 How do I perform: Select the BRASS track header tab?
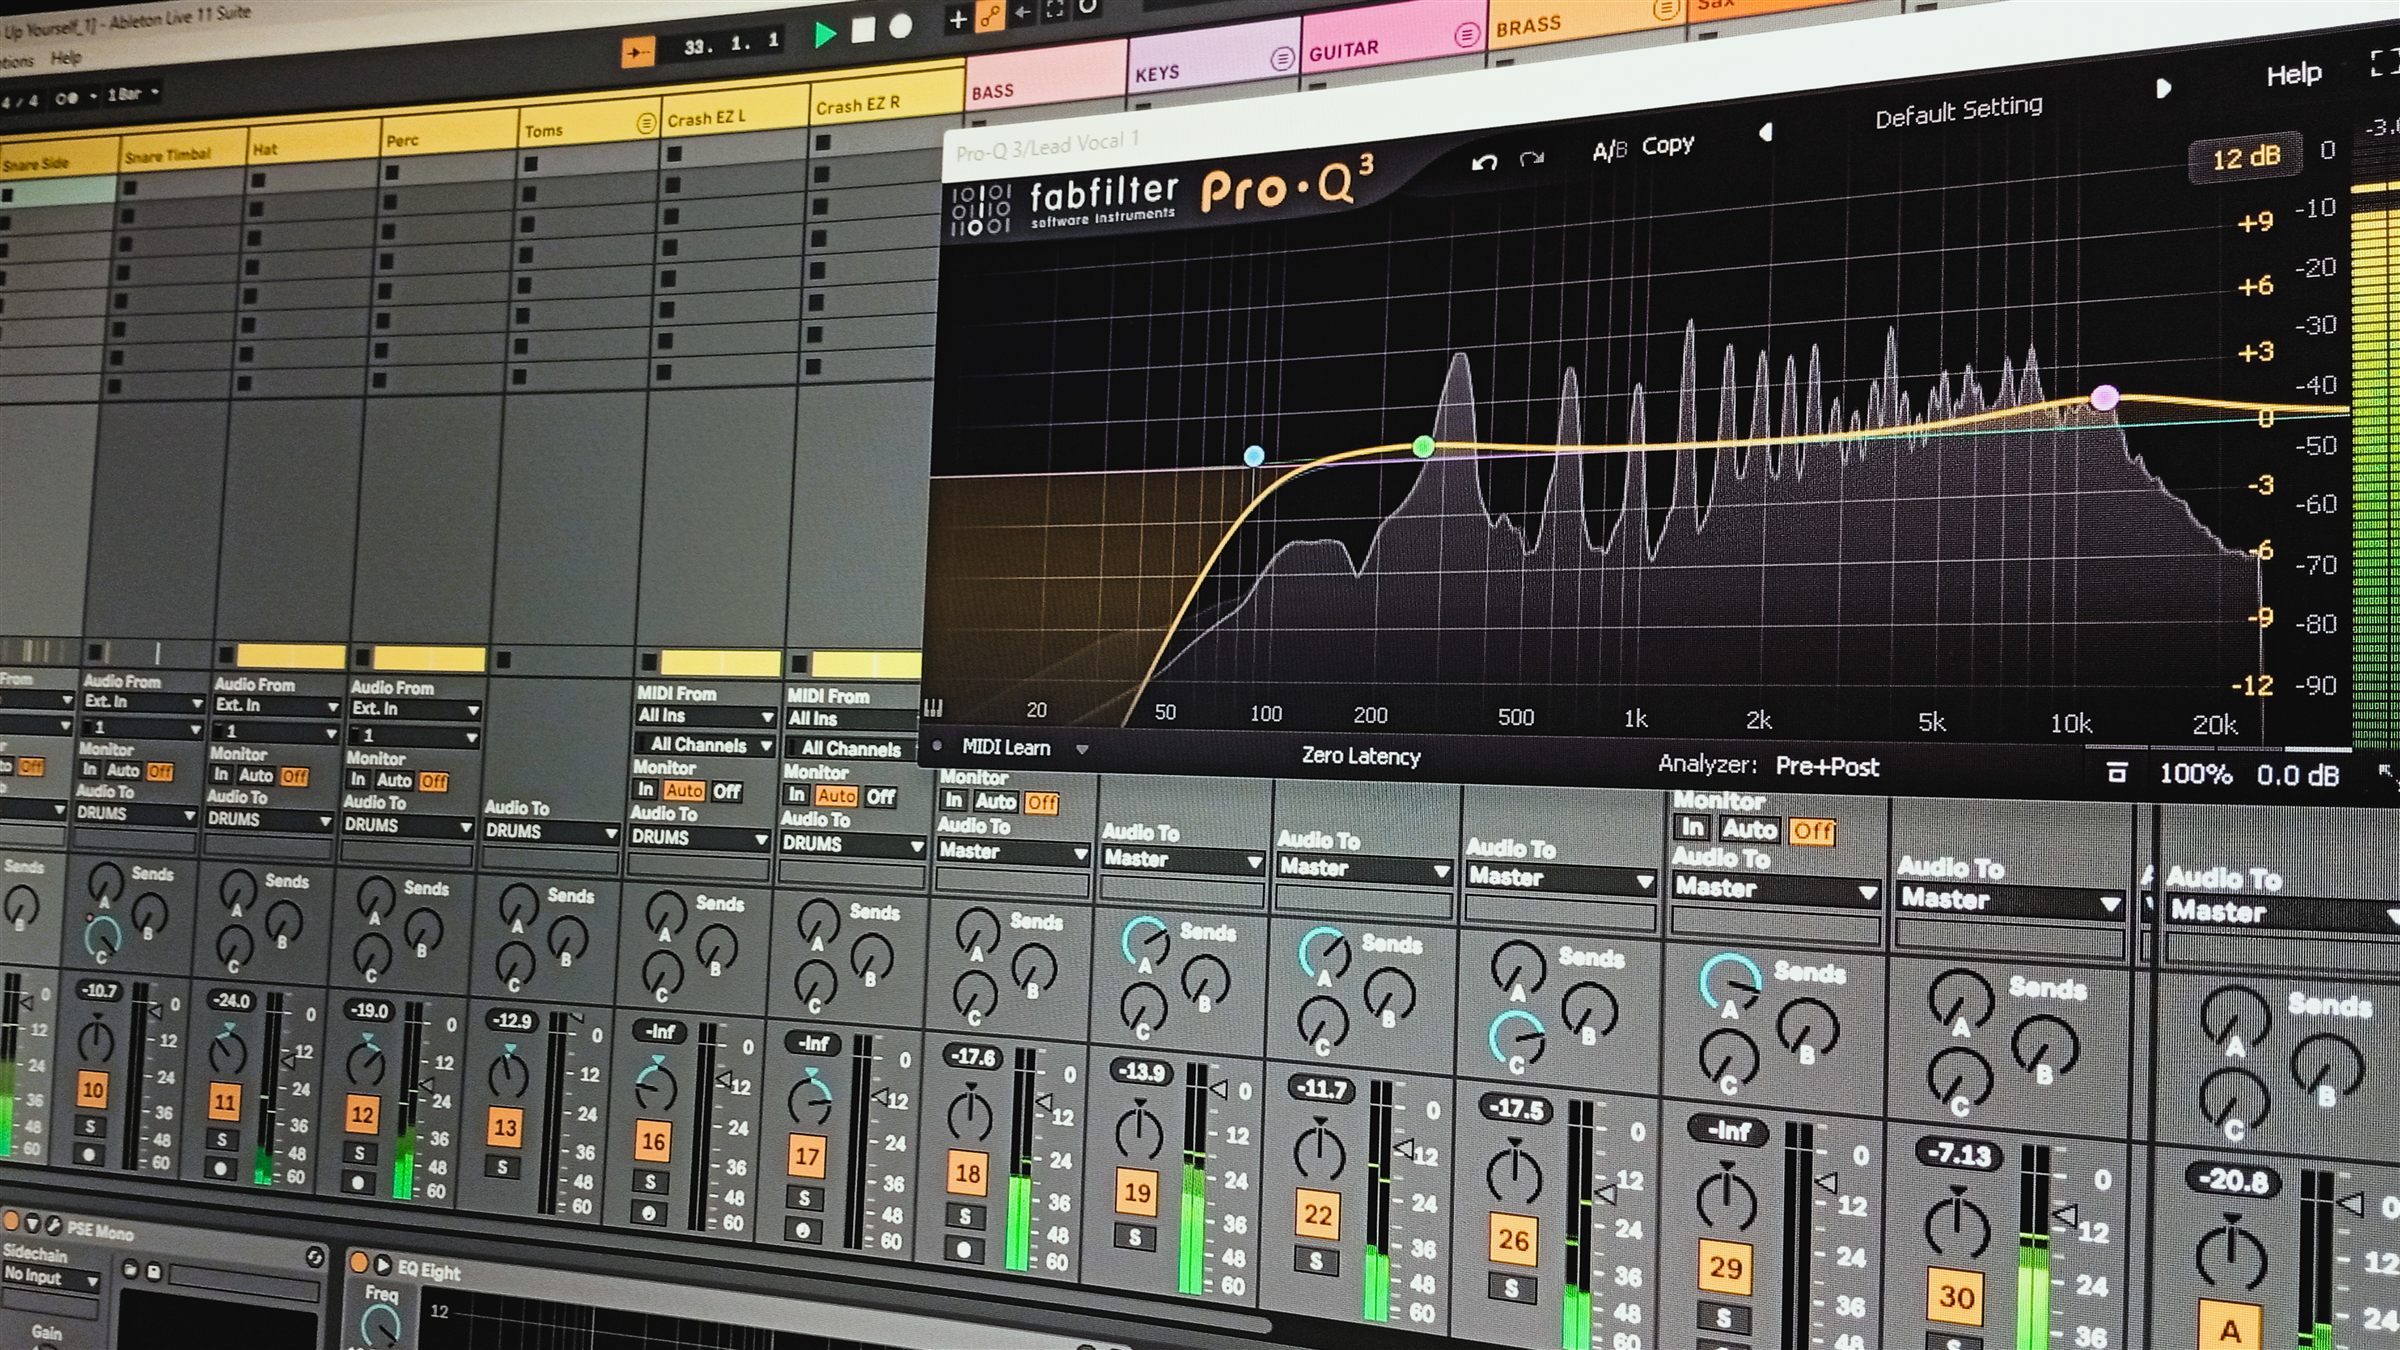click(x=1530, y=23)
